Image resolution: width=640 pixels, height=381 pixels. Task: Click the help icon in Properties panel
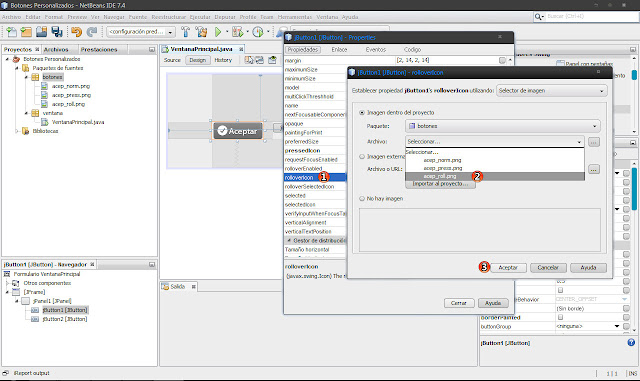[631, 343]
